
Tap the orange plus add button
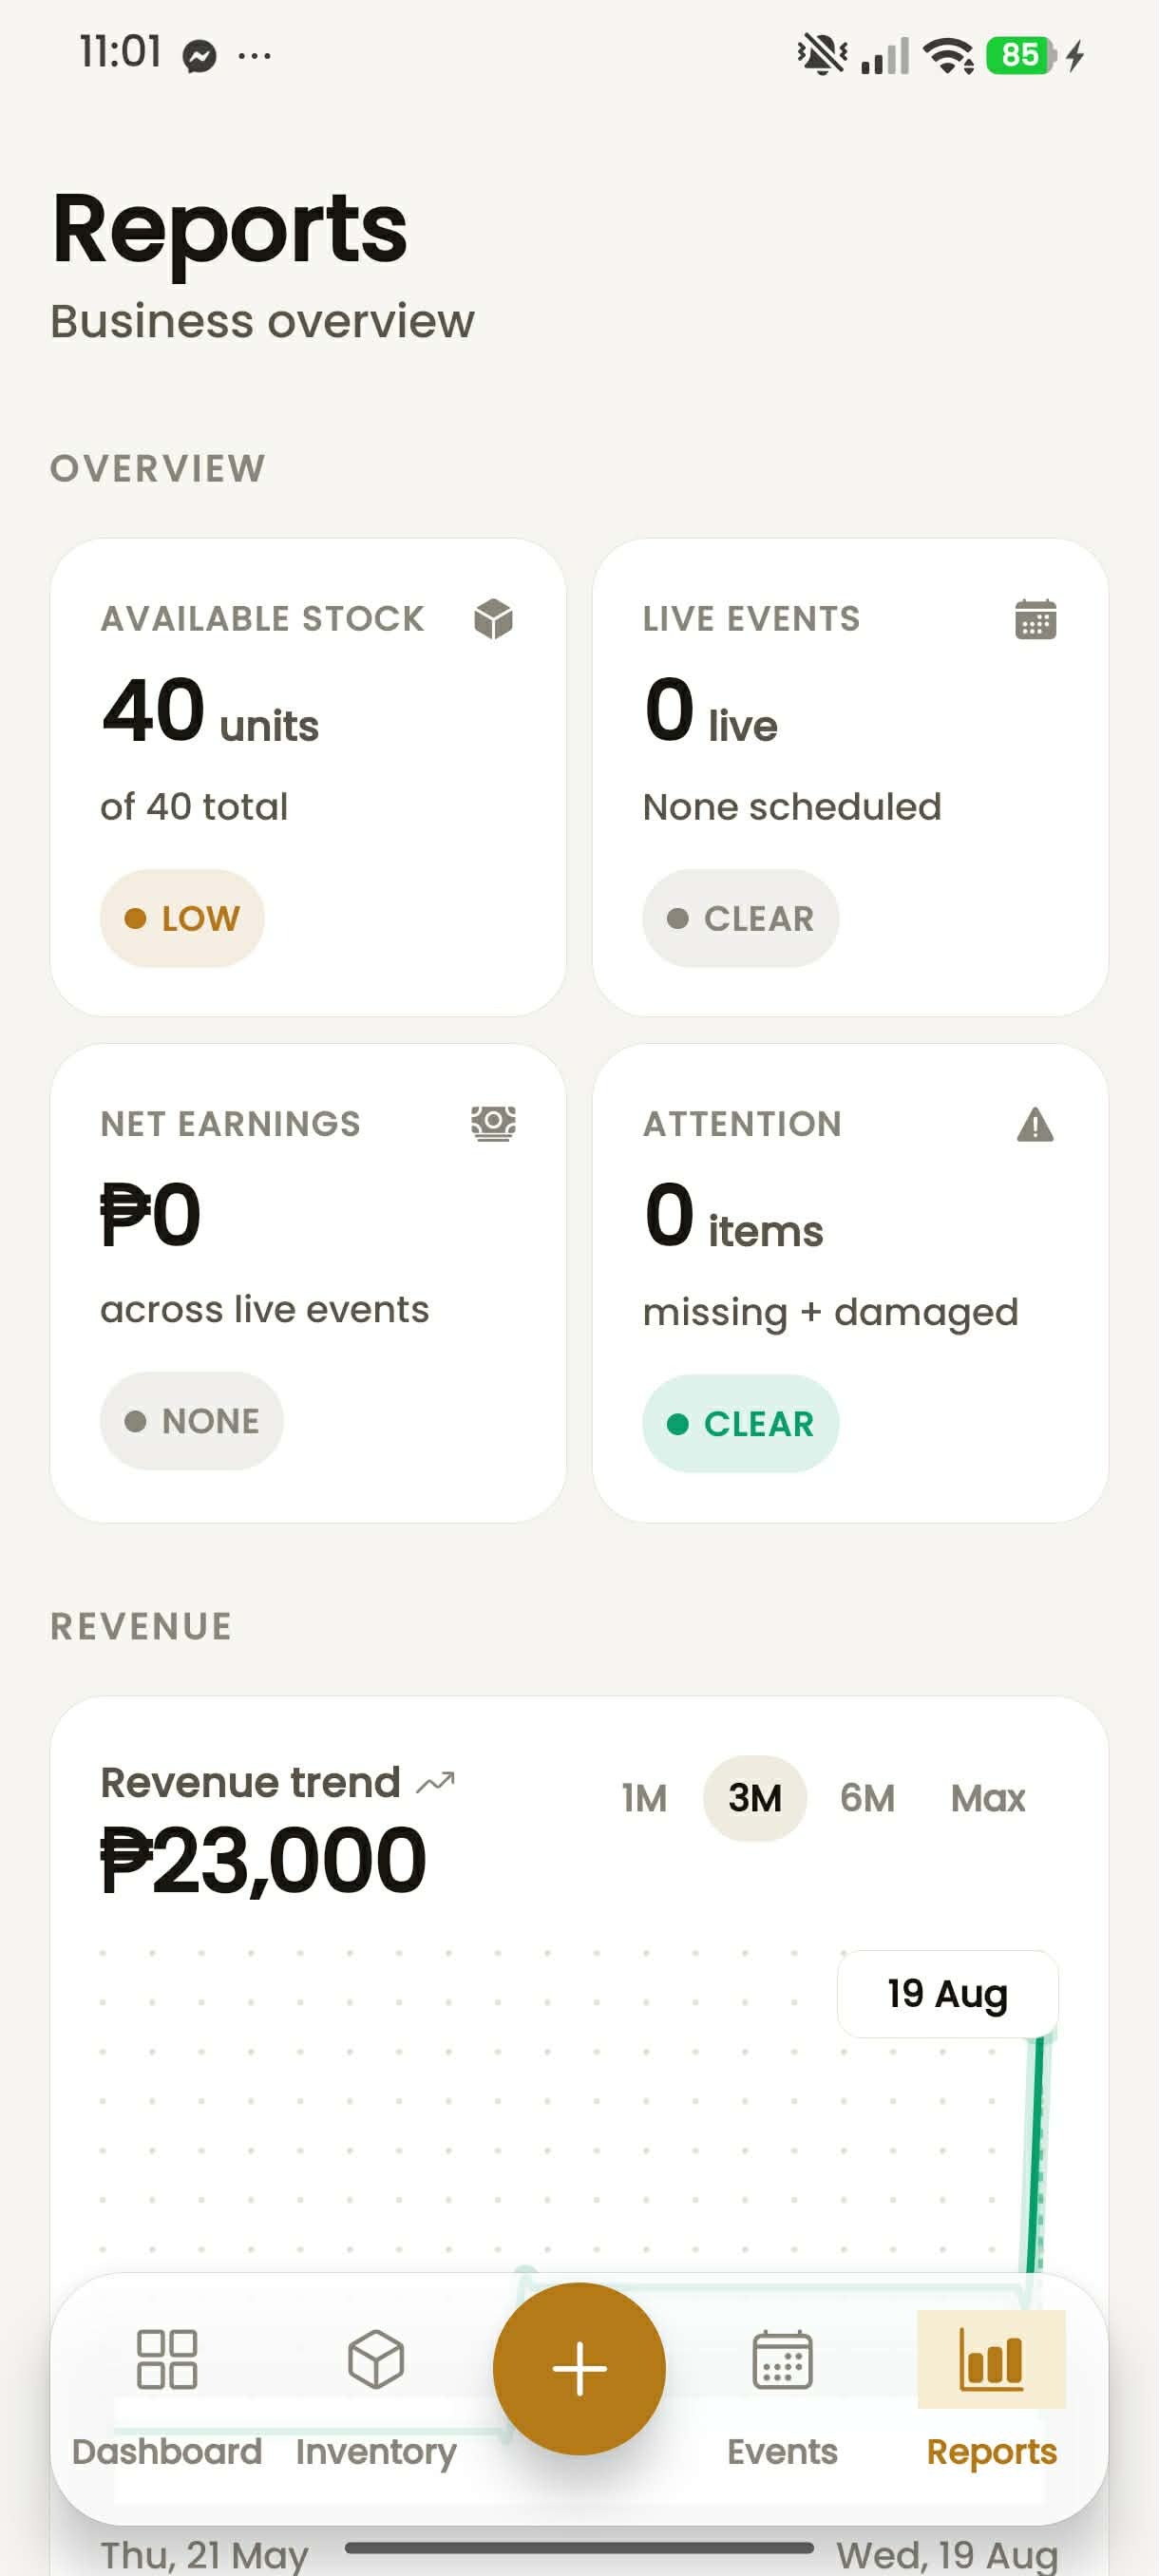click(579, 2368)
